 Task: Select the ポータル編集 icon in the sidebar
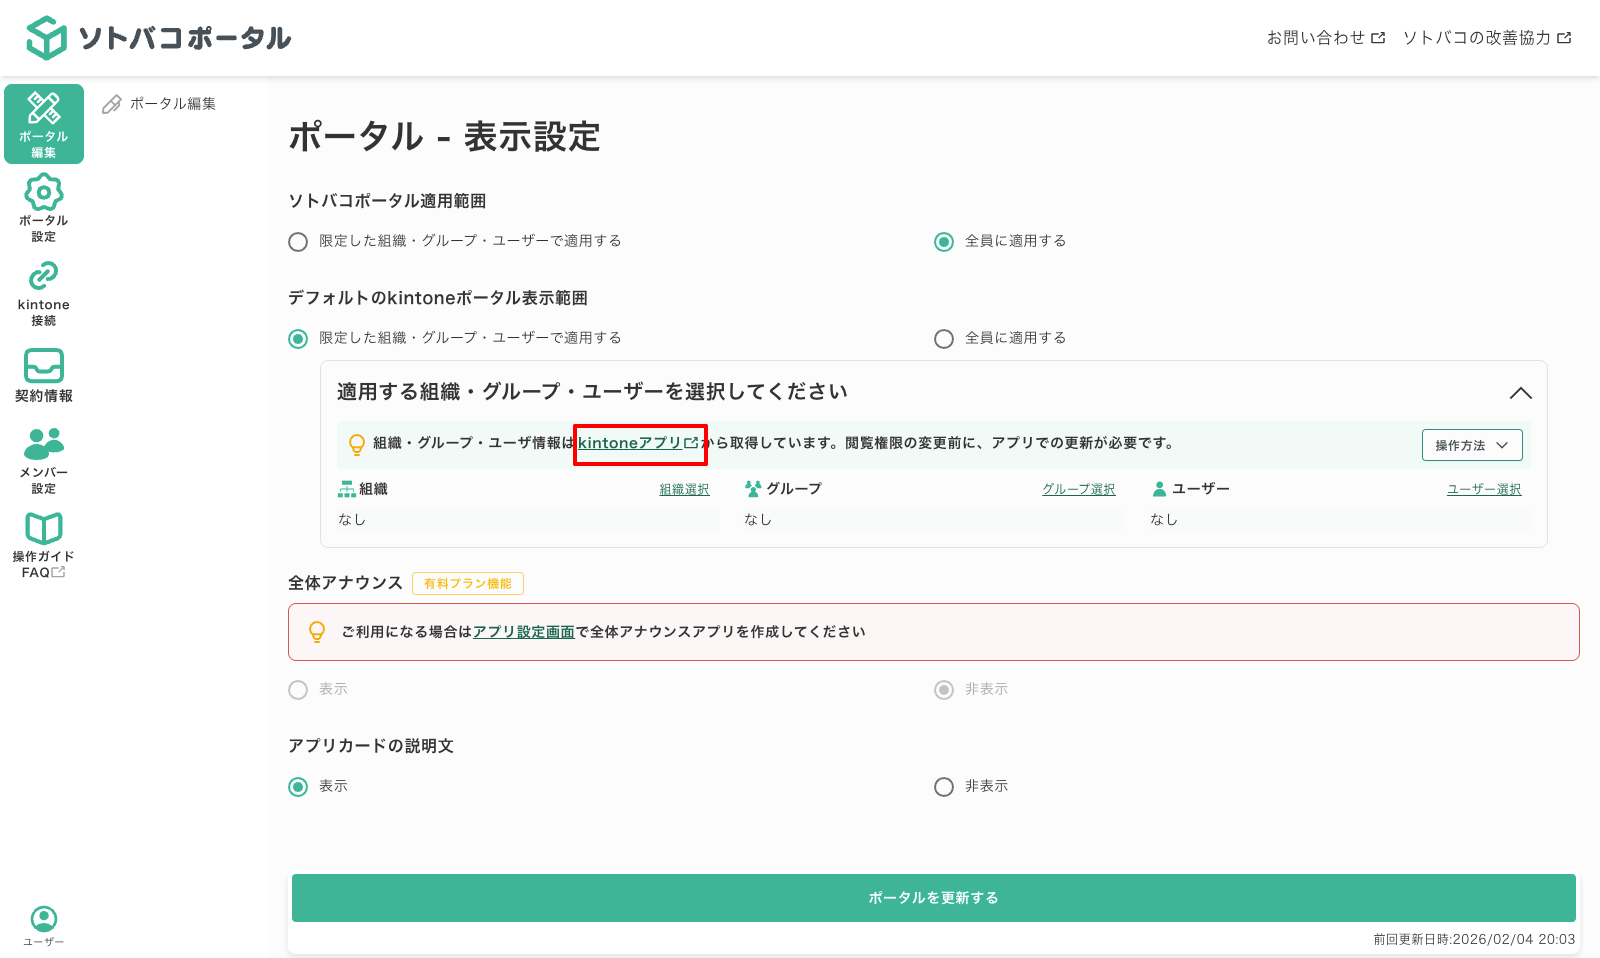pos(43,122)
